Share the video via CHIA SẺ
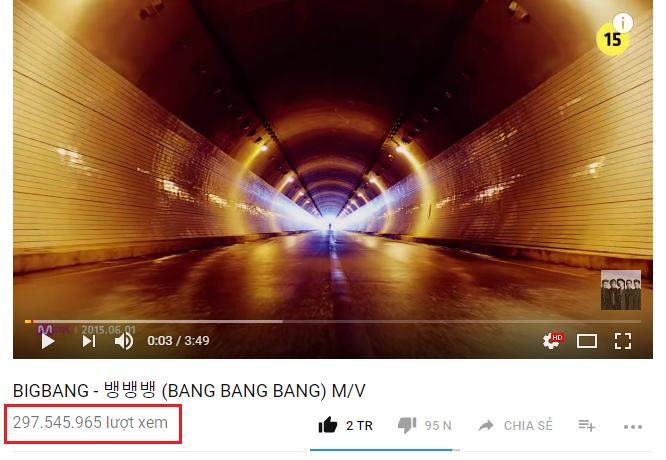 pos(515,426)
